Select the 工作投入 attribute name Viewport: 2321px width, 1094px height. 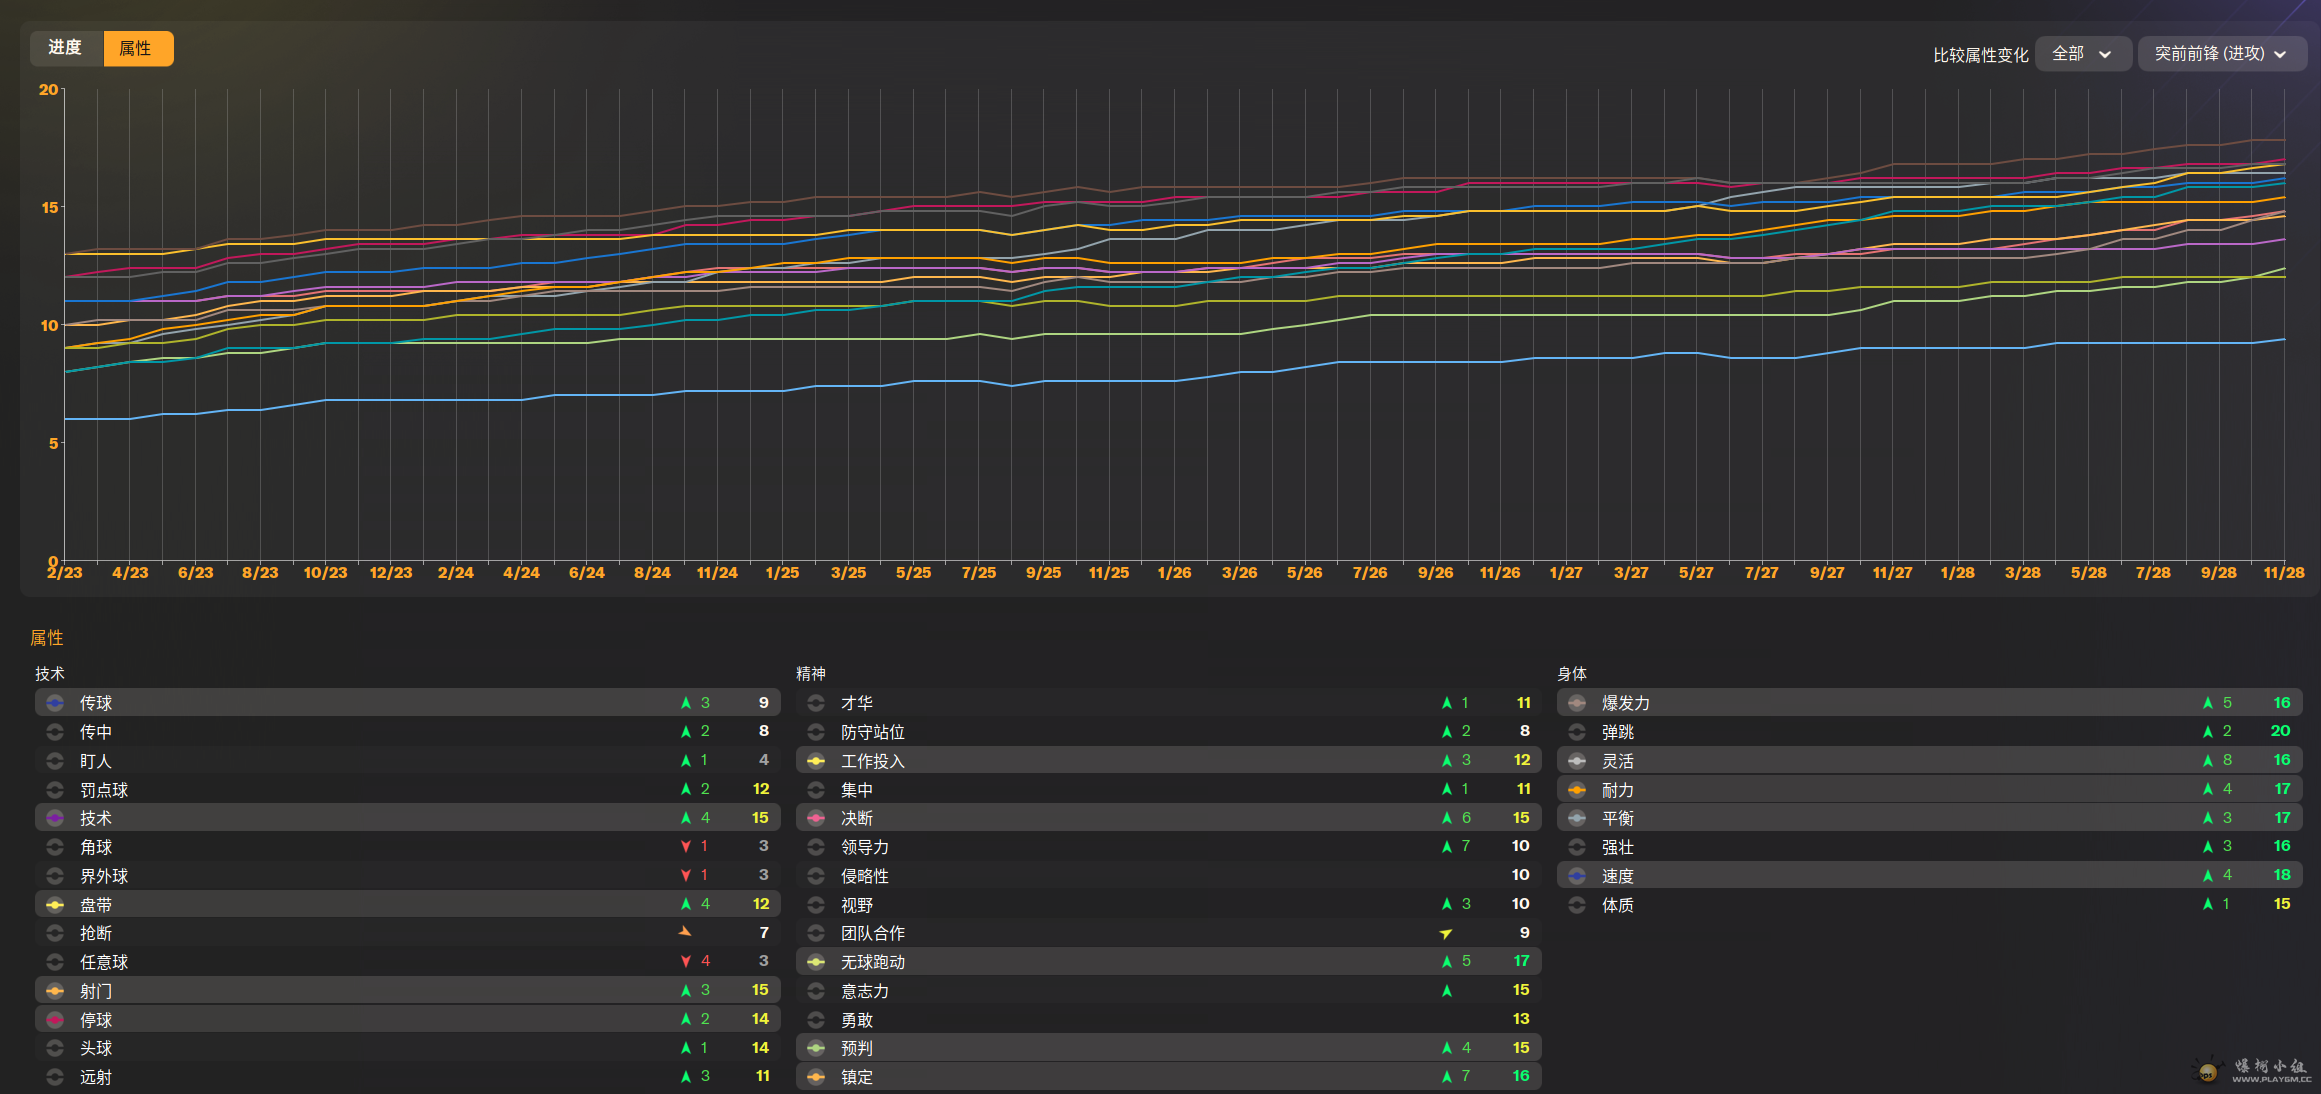[873, 761]
